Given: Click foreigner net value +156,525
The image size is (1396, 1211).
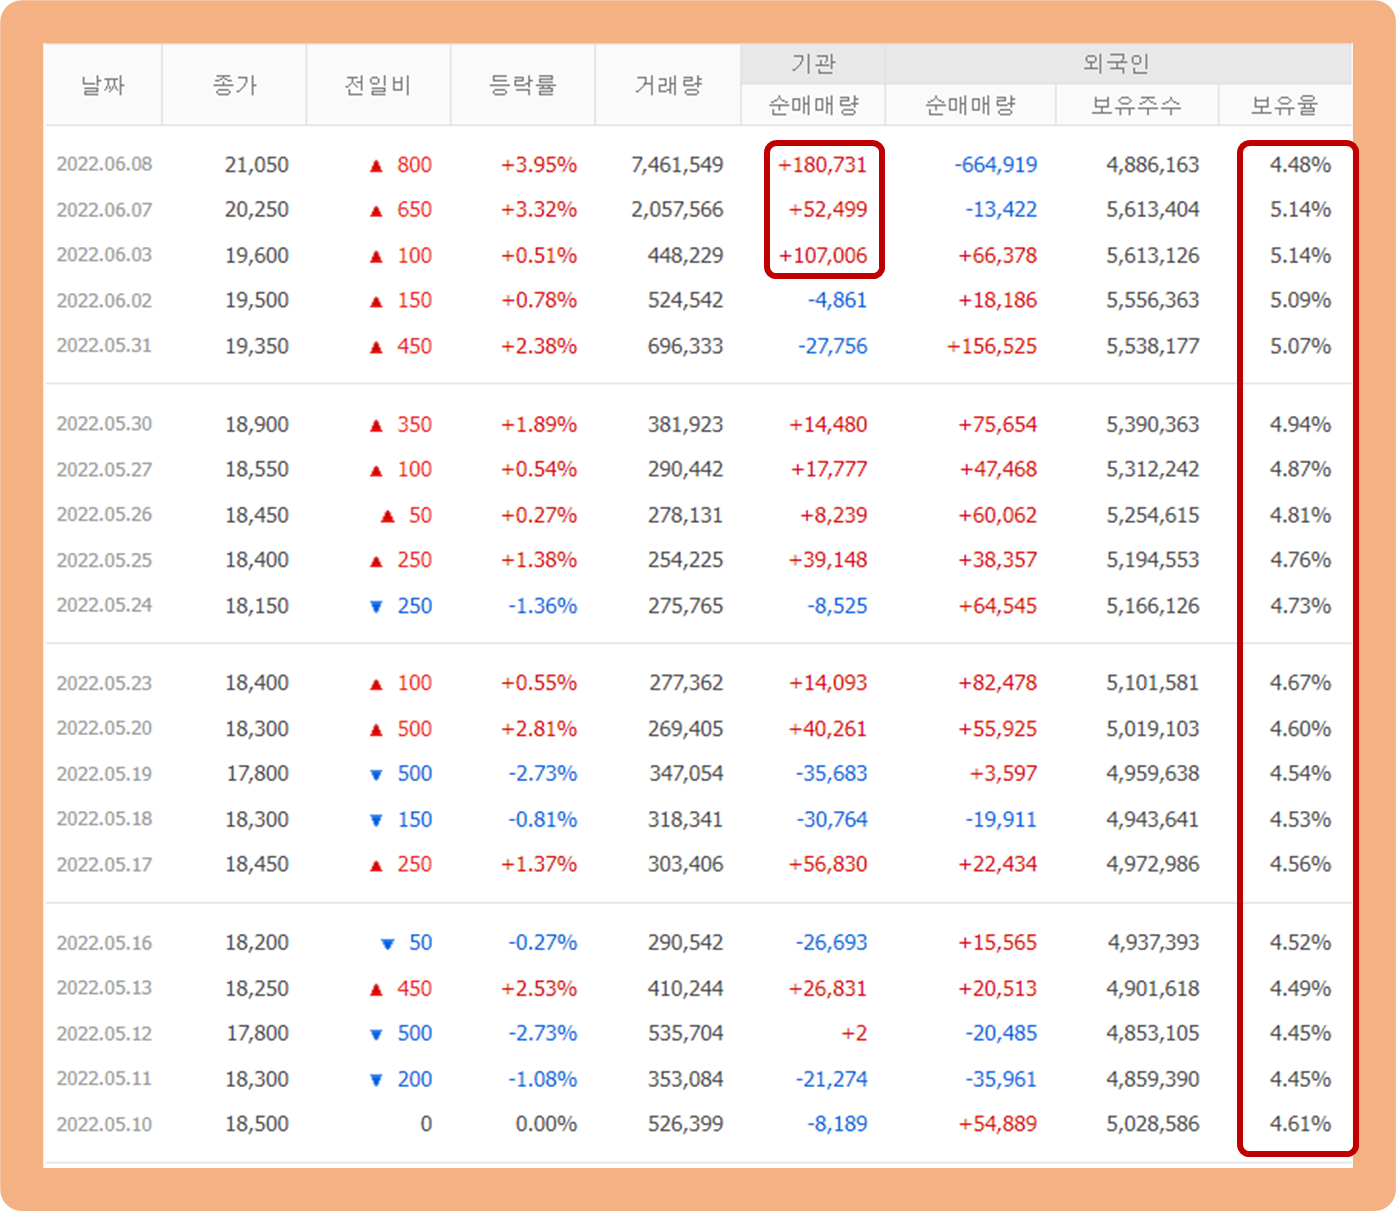Looking at the screenshot, I should coord(992,346).
